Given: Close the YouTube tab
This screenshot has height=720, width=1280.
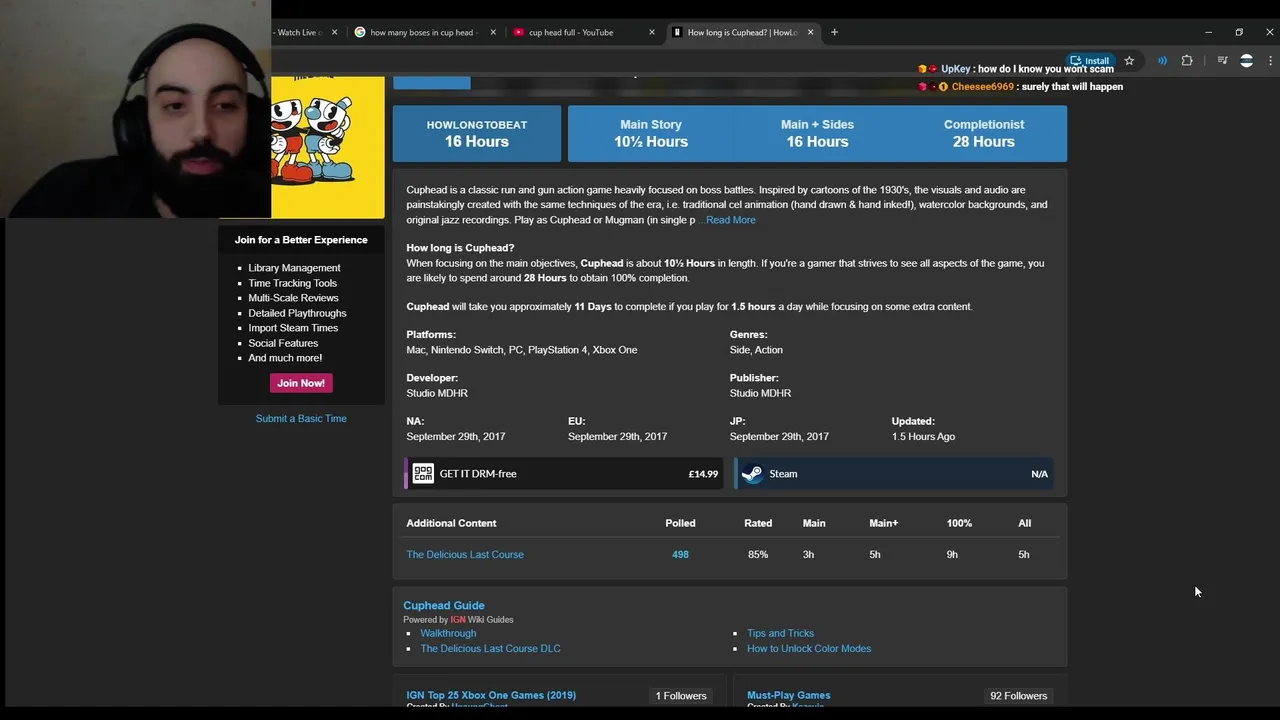Looking at the screenshot, I should (x=652, y=32).
